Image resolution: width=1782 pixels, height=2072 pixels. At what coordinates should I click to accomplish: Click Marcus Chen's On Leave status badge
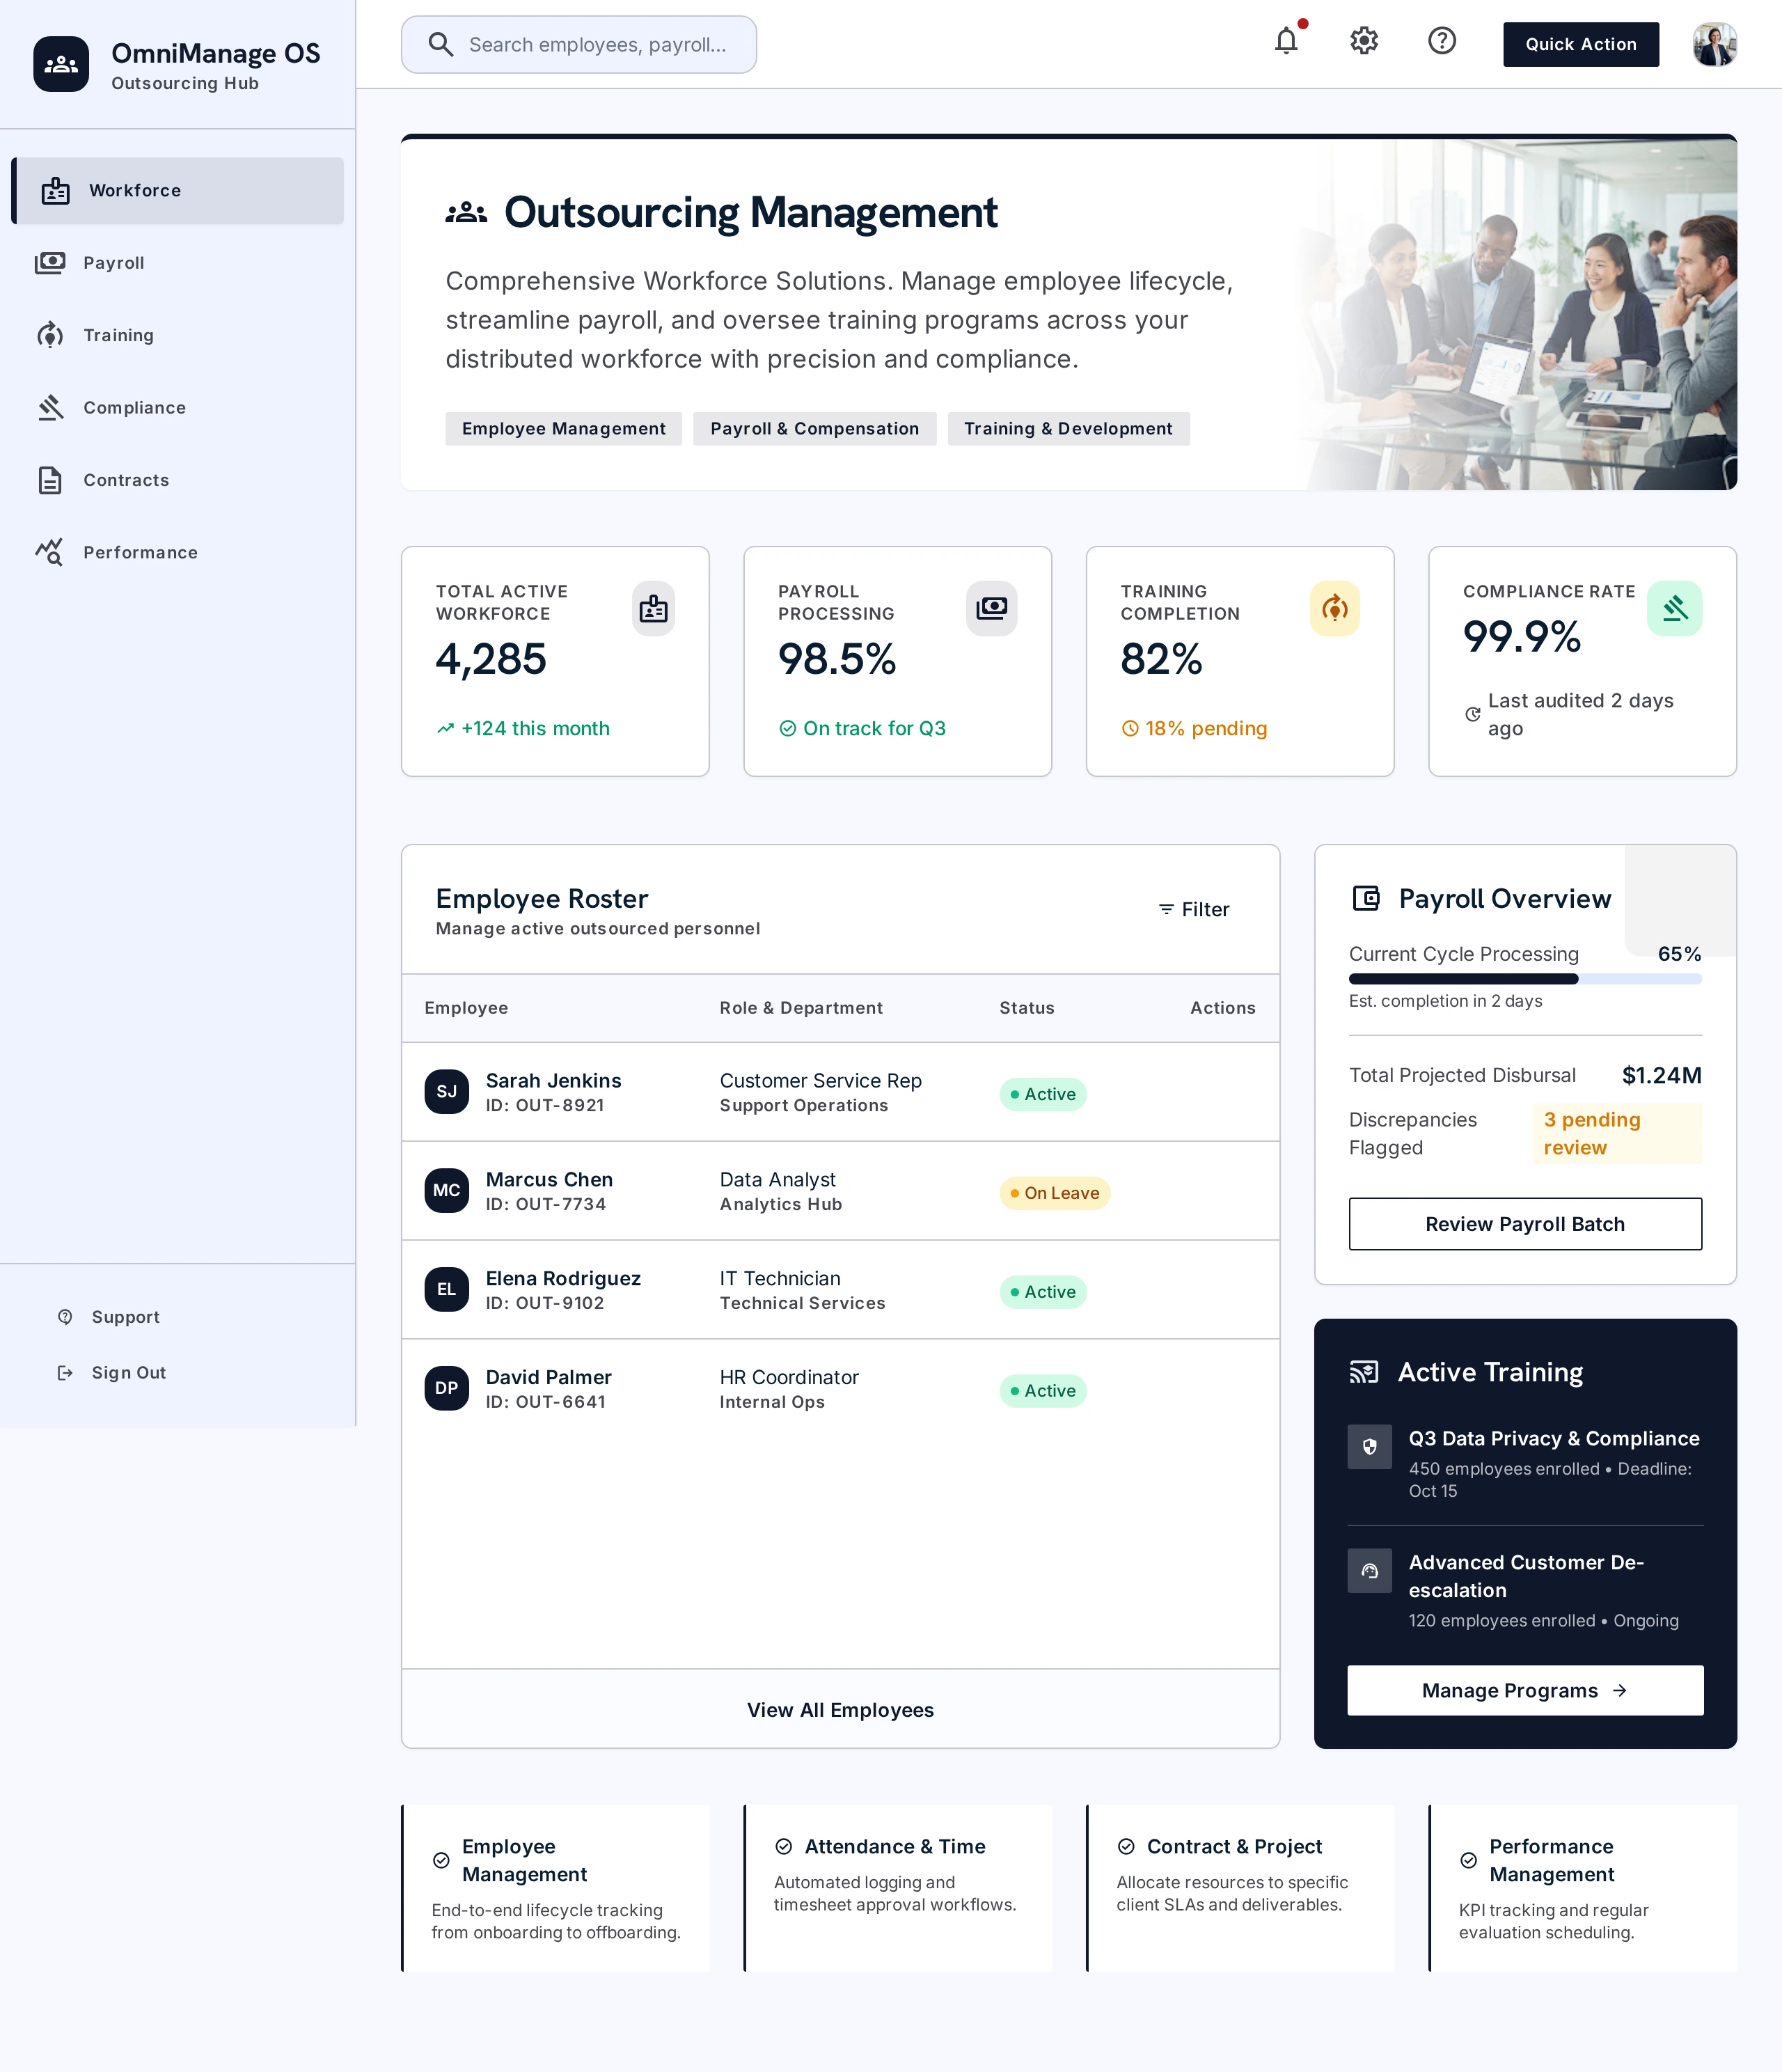[x=1054, y=1193]
